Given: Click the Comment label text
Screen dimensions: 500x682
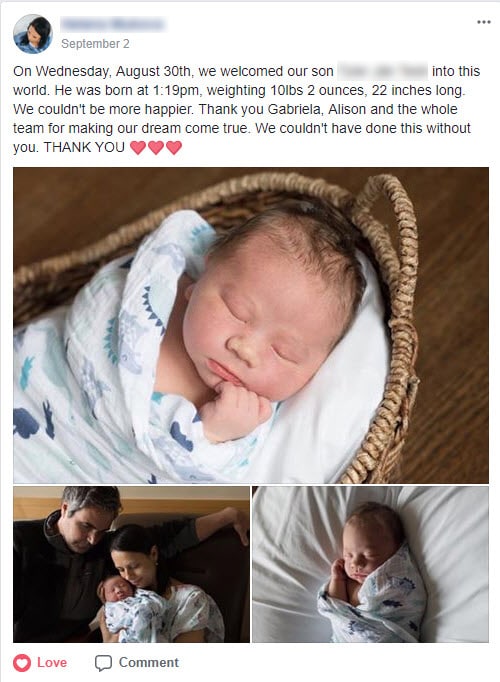Looking at the screenshot, I should point(149,662).
